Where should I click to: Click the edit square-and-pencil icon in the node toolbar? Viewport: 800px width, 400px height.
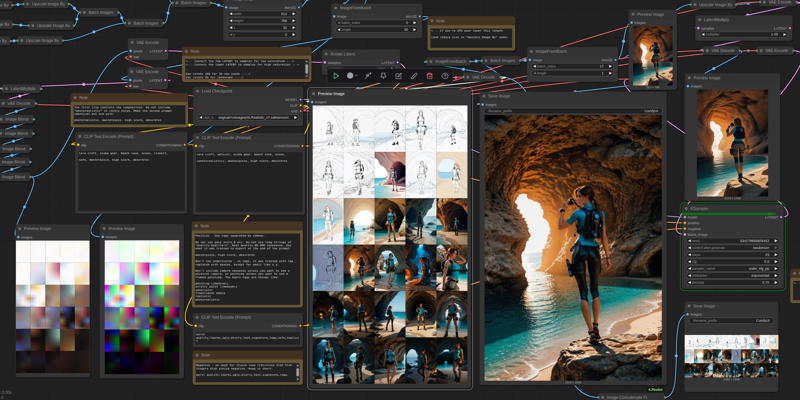pyautogui.click(x=398, y=76)
